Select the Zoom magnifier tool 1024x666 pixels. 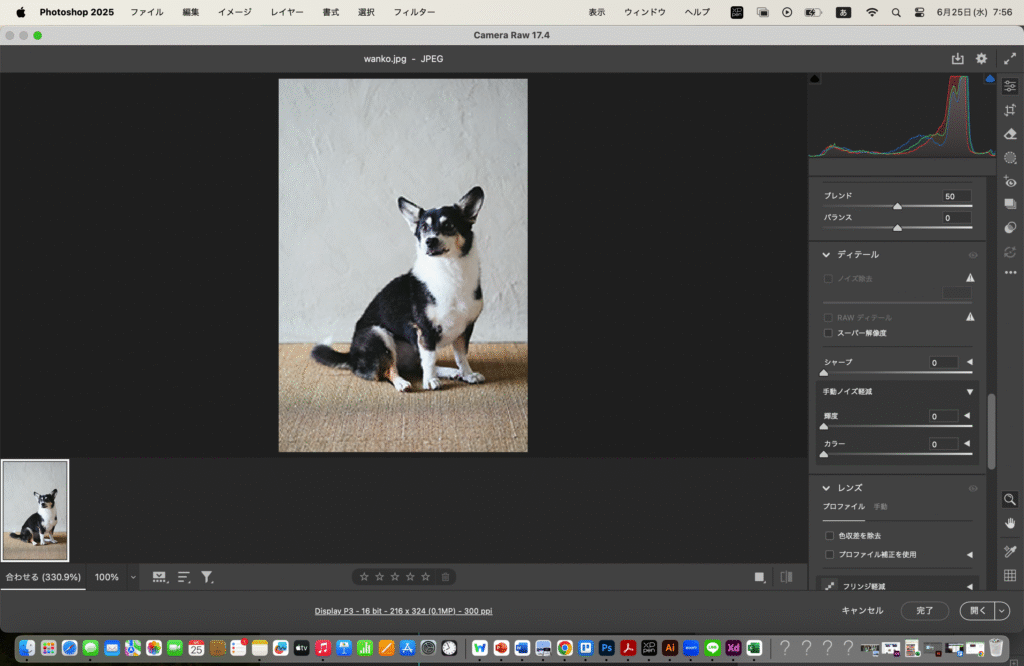[1010, 500]
